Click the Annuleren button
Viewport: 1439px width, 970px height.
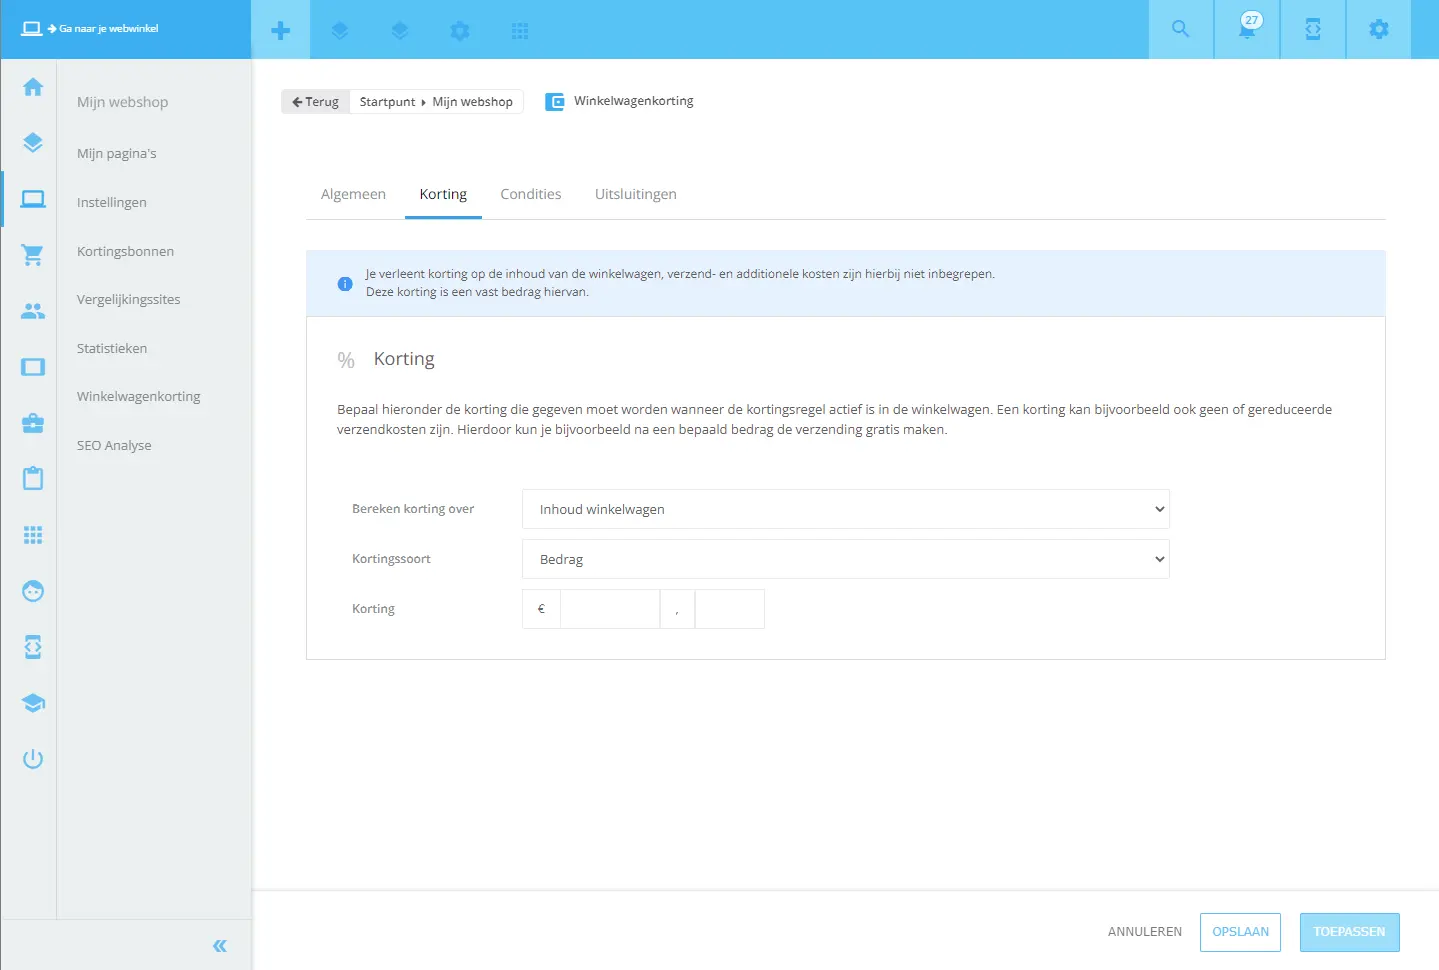1145,932
